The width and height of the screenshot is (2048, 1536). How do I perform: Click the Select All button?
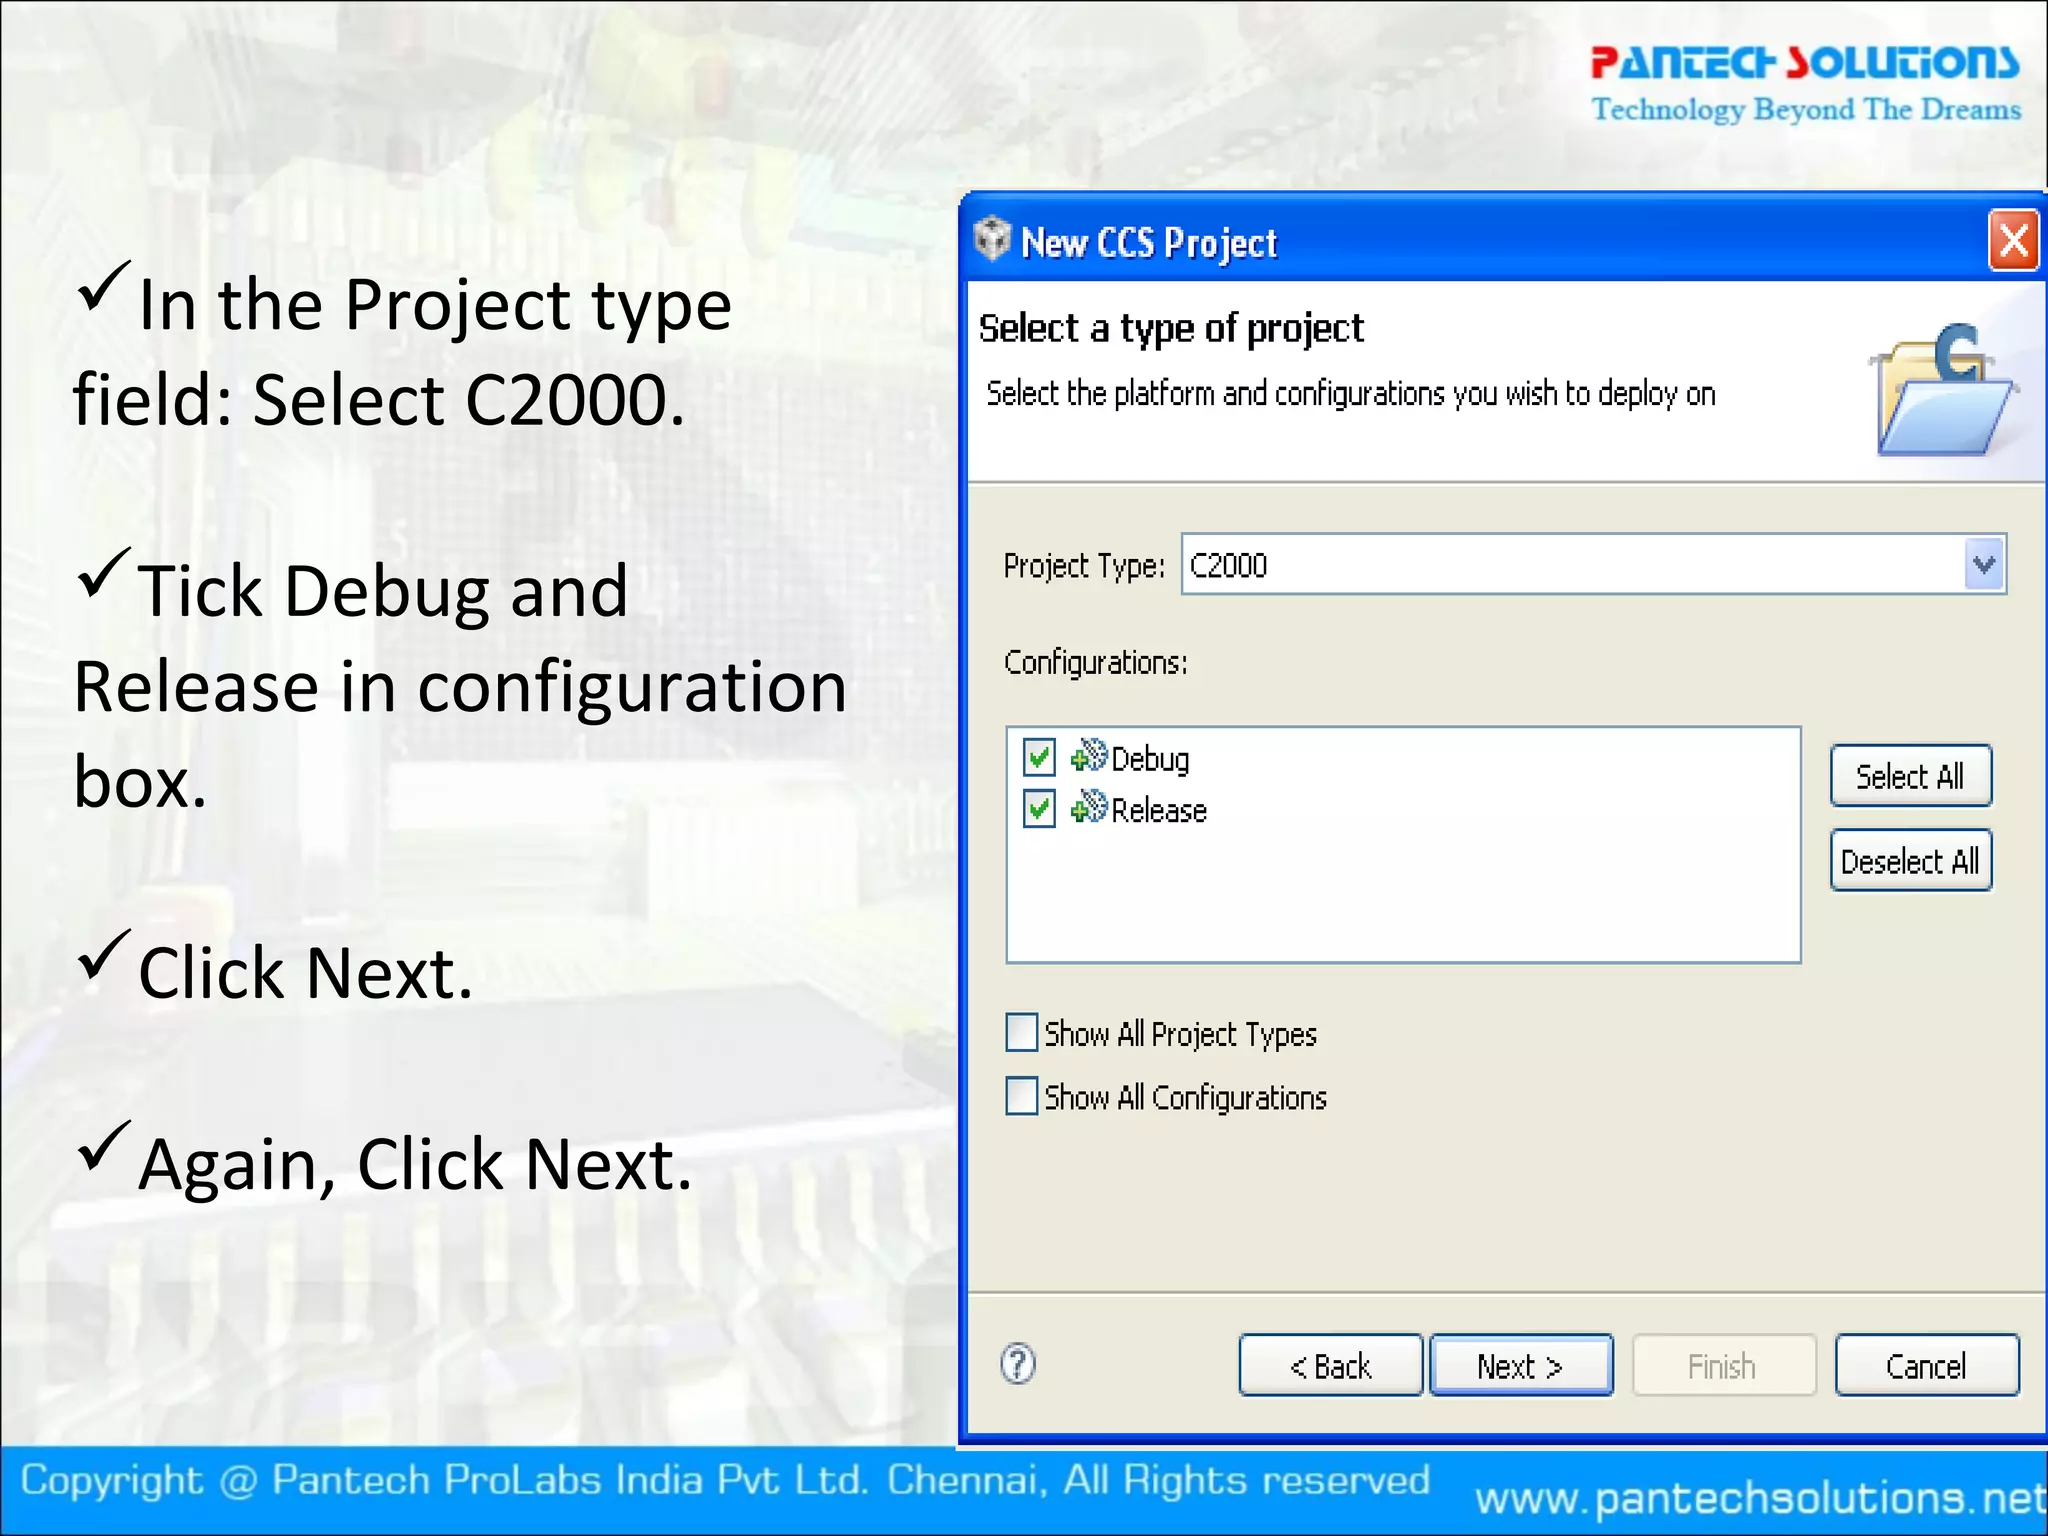tap(1910, 776)
